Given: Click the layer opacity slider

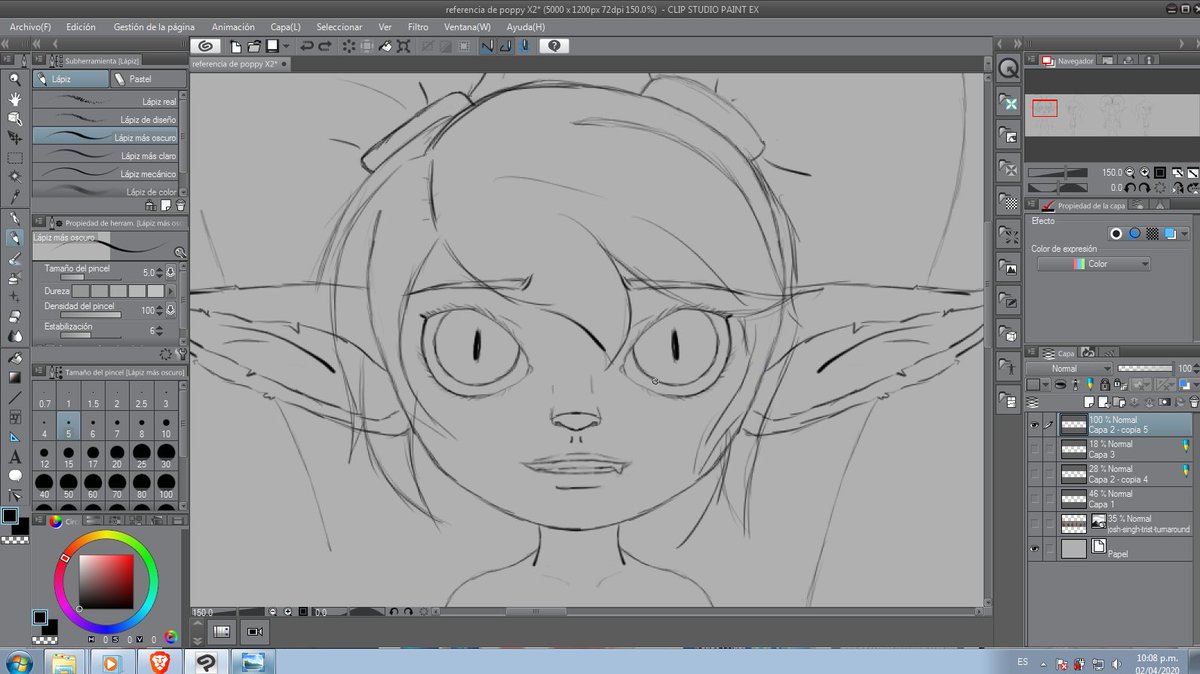Looking at the screenshot, I should (1145, 369).
